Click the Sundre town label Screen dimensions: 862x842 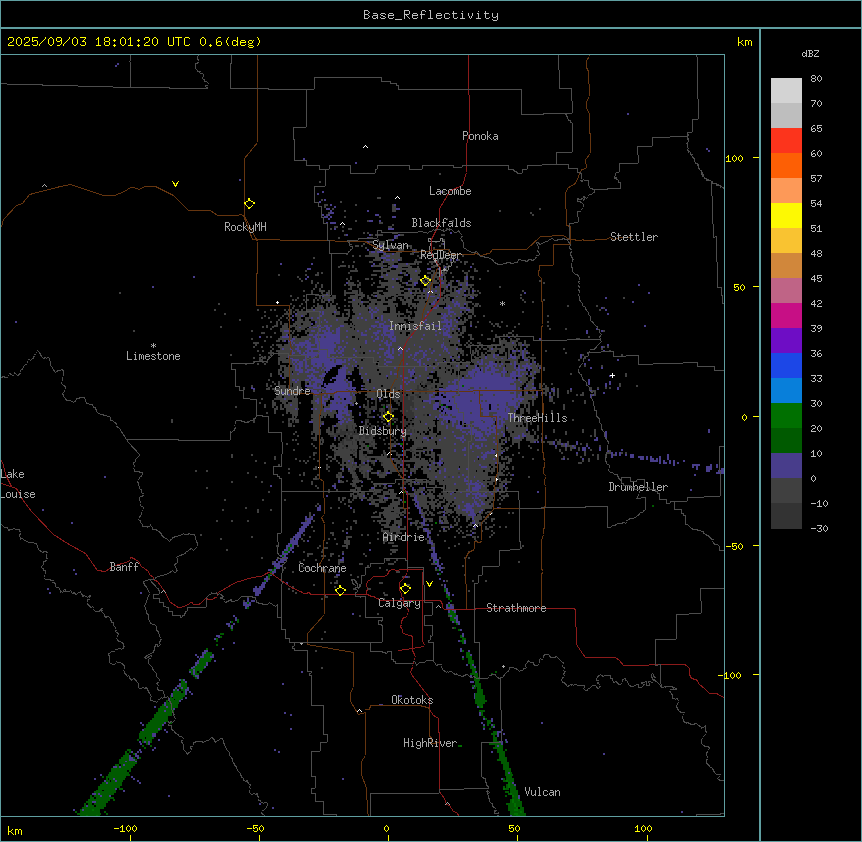pyautogui.click(x=292, y=391)
